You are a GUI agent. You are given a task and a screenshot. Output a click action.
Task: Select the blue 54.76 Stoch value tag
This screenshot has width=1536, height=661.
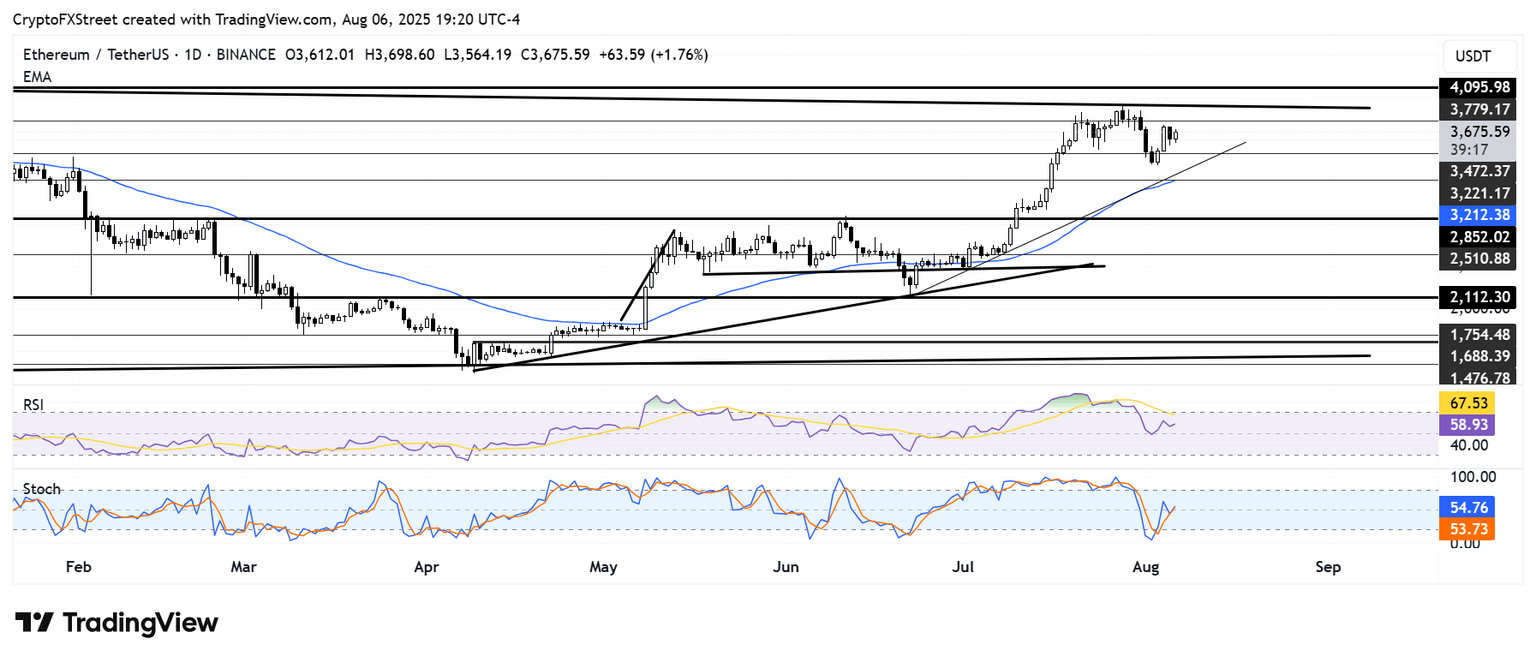1466,507
